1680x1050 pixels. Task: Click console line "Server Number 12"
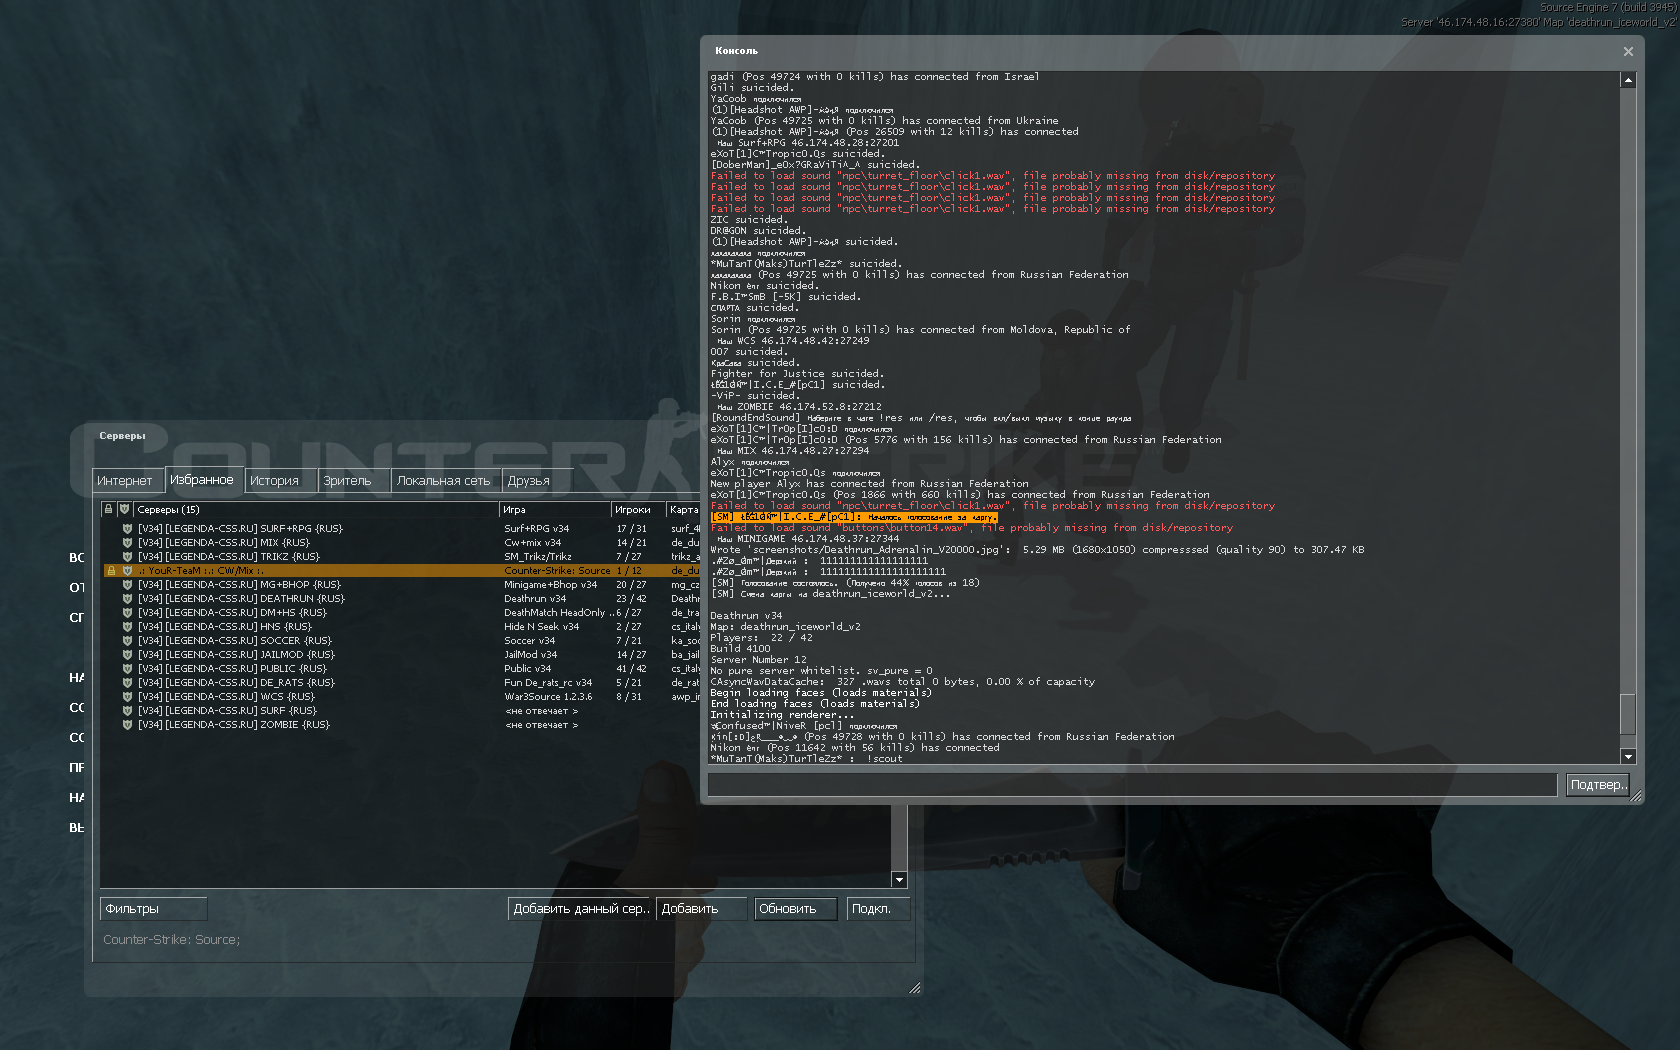(x=758, y=660)
